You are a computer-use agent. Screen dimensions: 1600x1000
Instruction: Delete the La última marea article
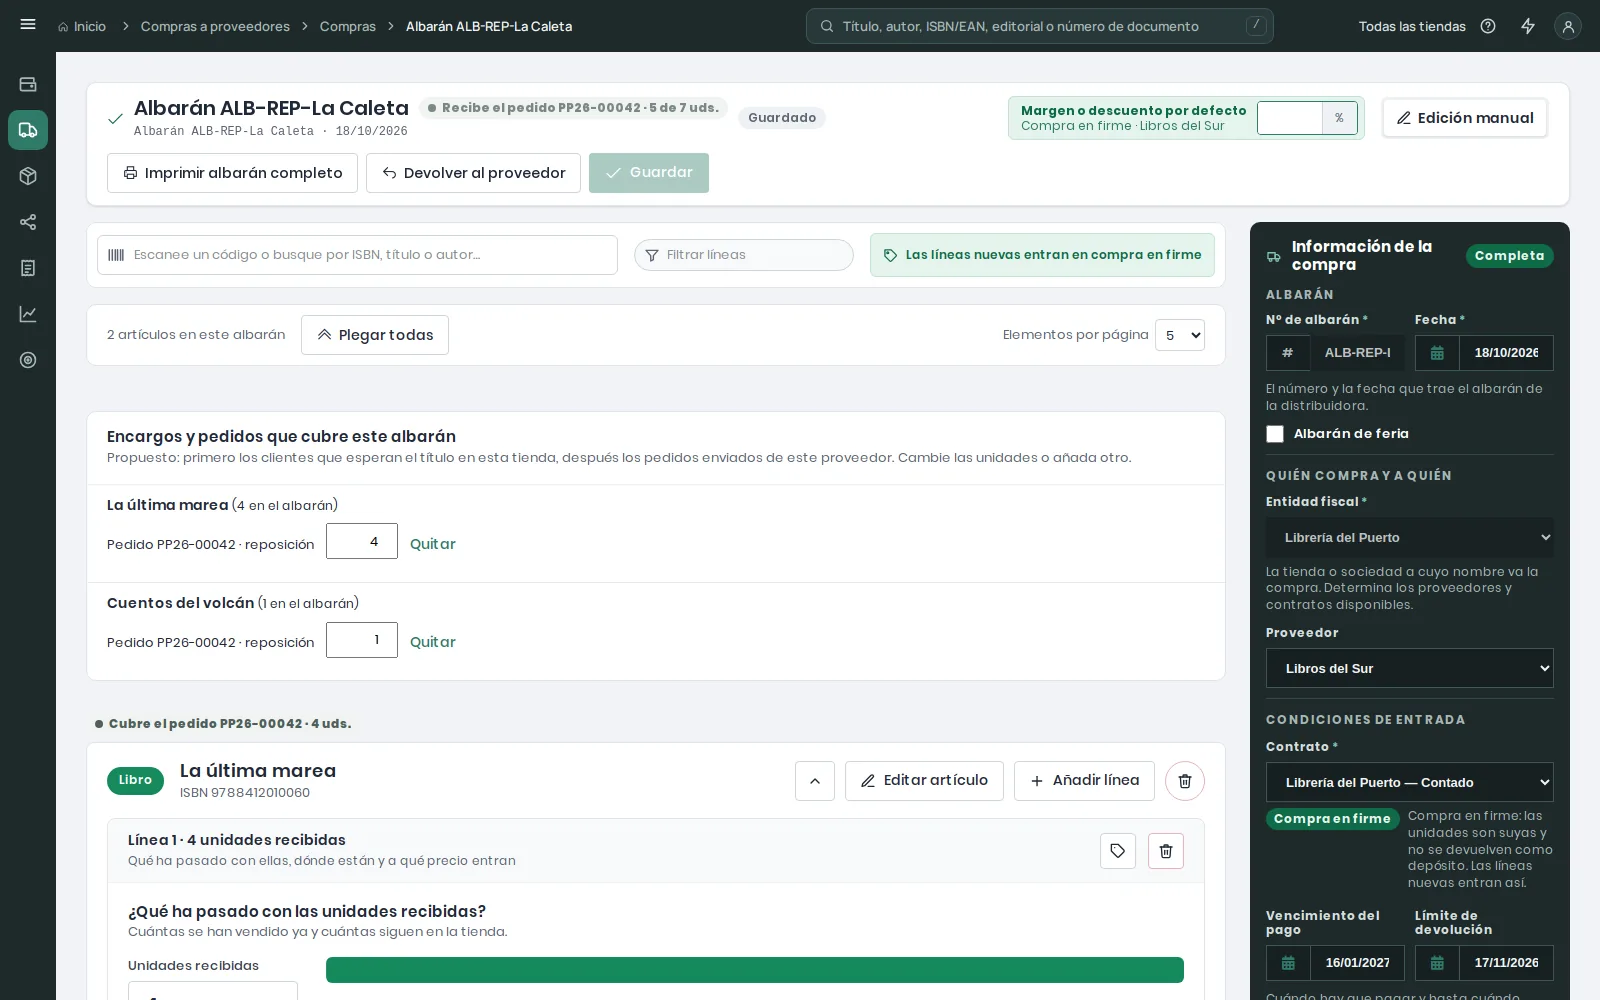[1185, 781]
